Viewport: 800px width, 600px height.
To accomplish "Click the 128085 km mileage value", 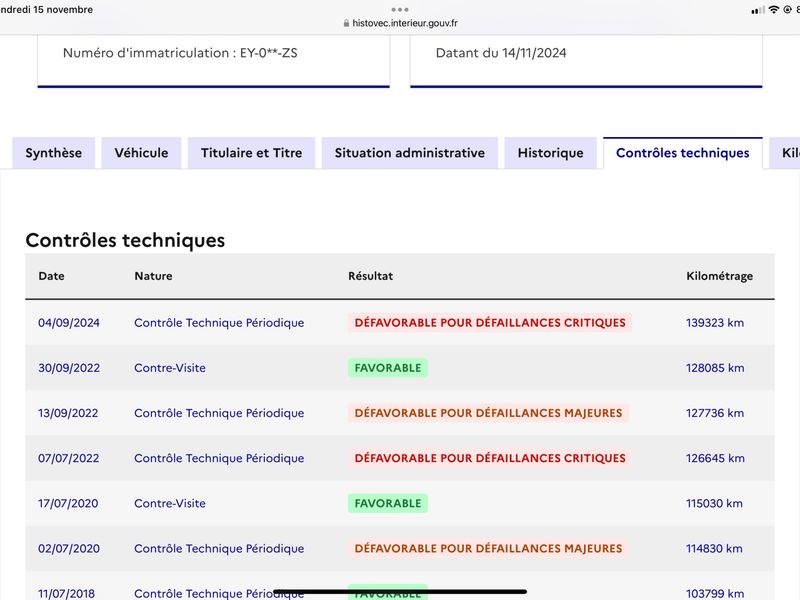I will [715, 368].
